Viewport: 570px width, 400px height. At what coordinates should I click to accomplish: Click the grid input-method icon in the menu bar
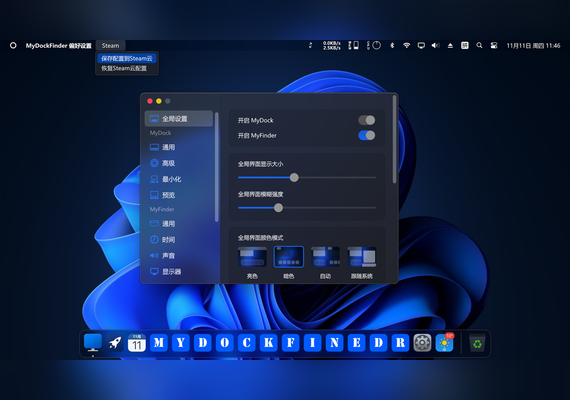[465, 45]
